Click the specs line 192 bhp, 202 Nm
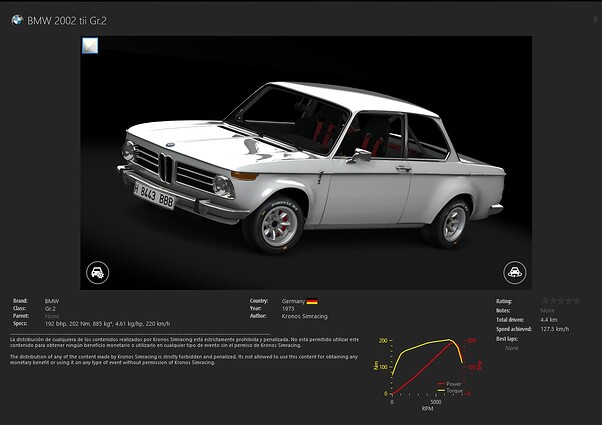 point(108,324)
